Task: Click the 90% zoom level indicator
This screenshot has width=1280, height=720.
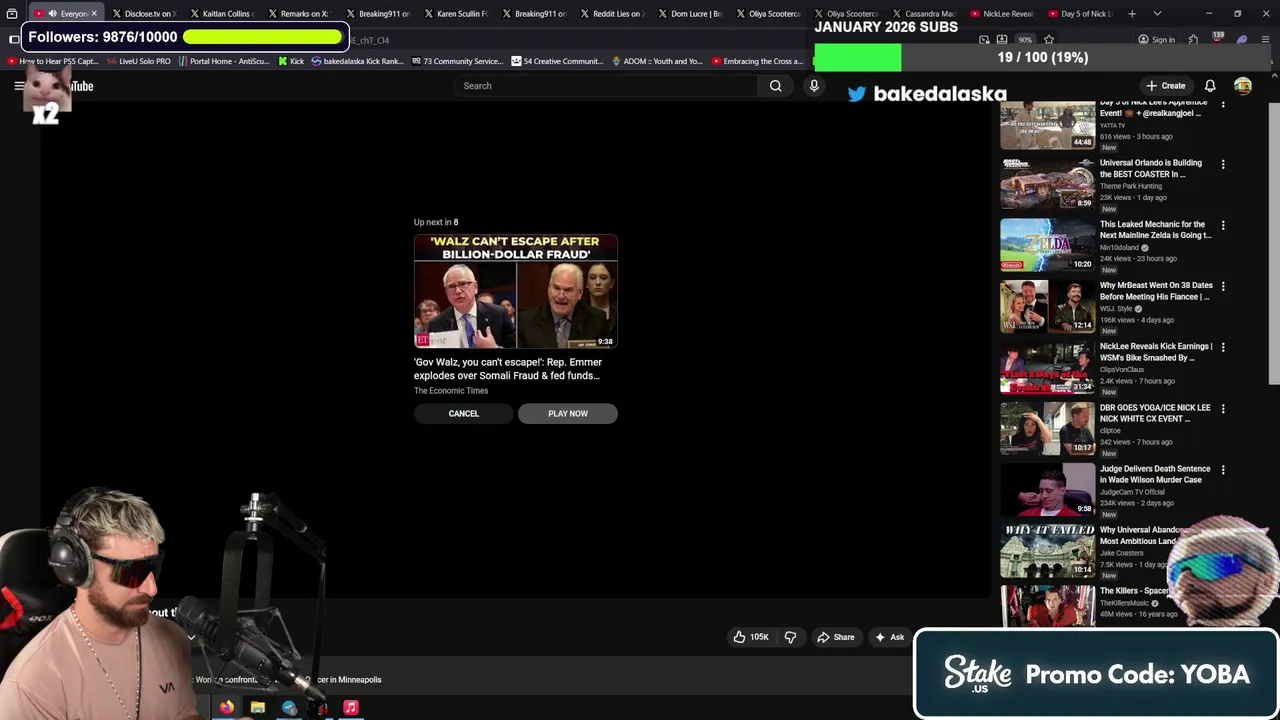Action: coord(1025,40)
